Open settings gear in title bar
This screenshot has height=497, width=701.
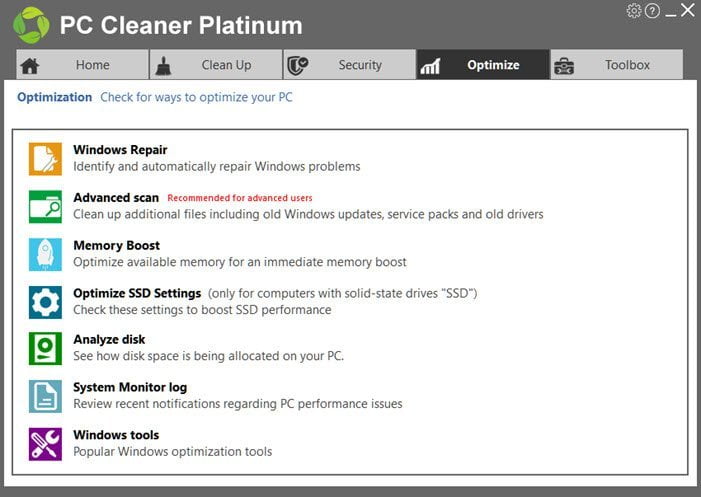tap(633, 11)
